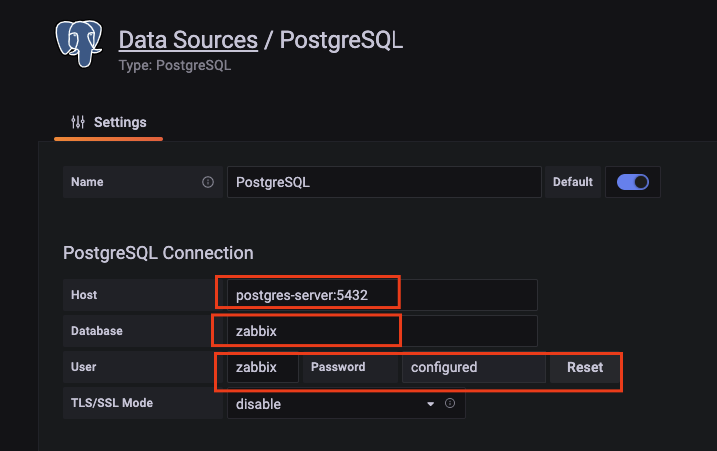The image size is (717, 451).
Task: Click the Host label
Action: click(x=84, y=295)
